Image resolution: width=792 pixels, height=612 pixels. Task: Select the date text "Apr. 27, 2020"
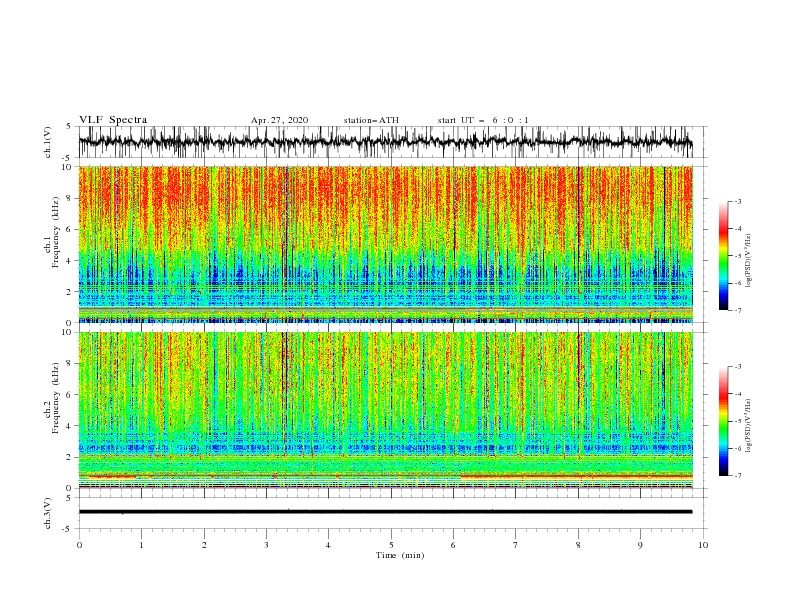(279, 120)
